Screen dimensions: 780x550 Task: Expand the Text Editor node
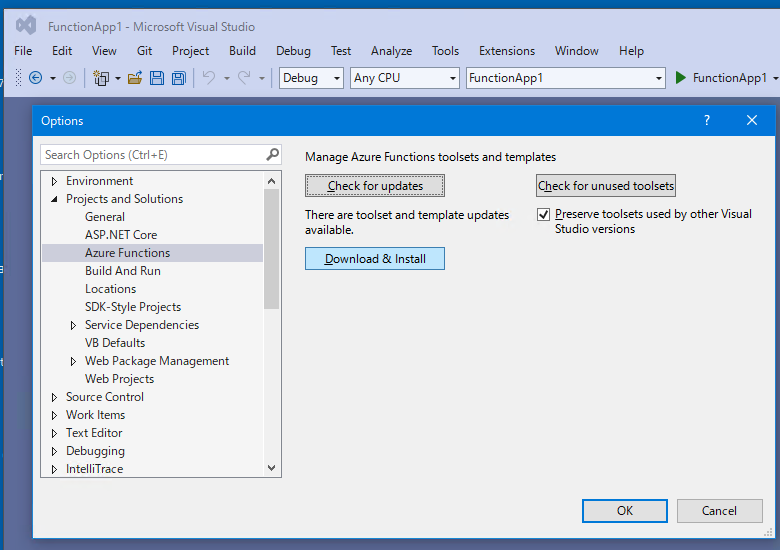(x=54, y=434)
